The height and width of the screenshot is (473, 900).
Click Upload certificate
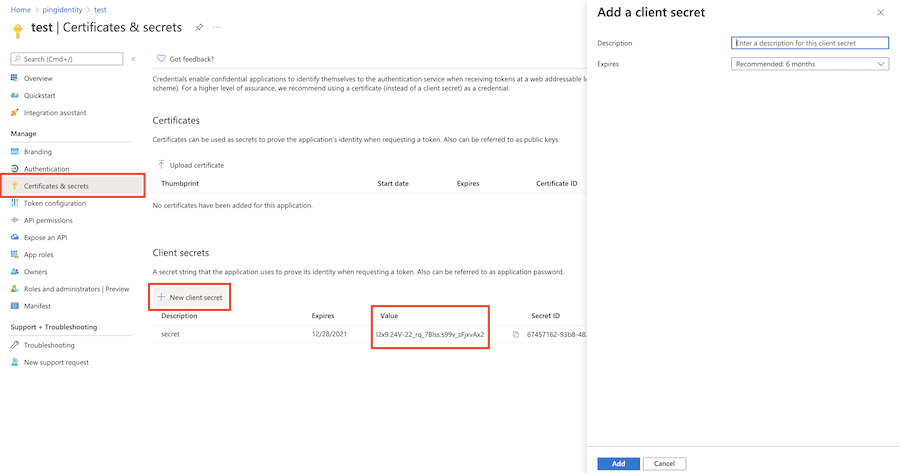coord(191,165)
